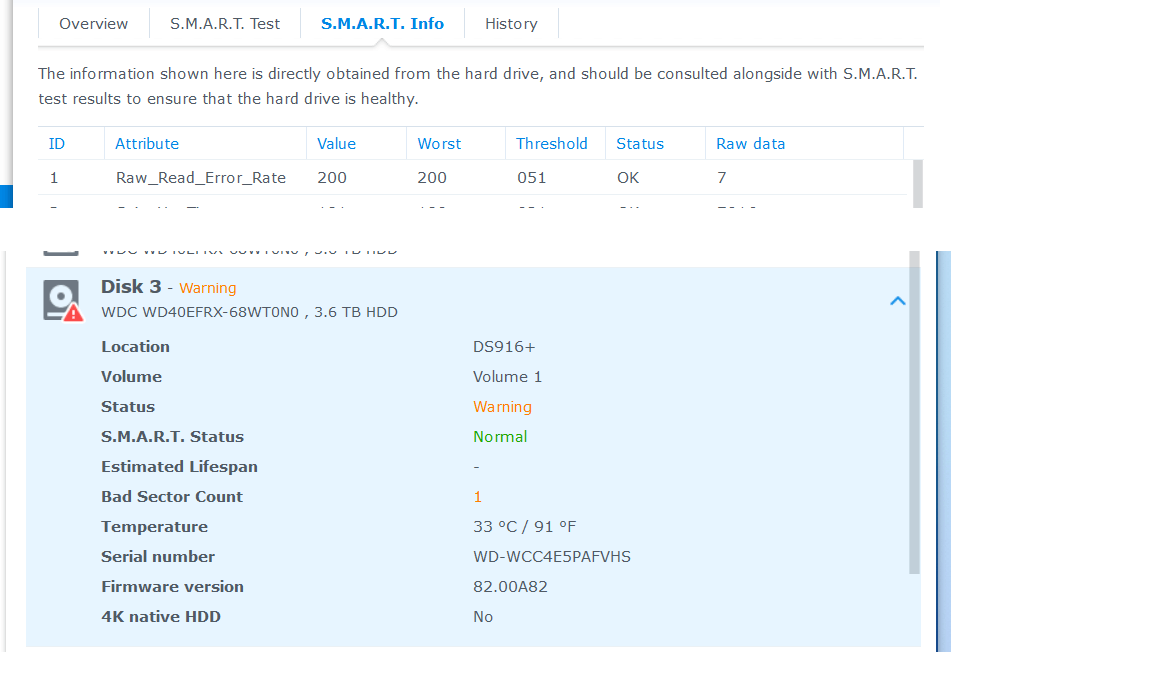Click the Estimated Lifespan label

click(179, 467)
